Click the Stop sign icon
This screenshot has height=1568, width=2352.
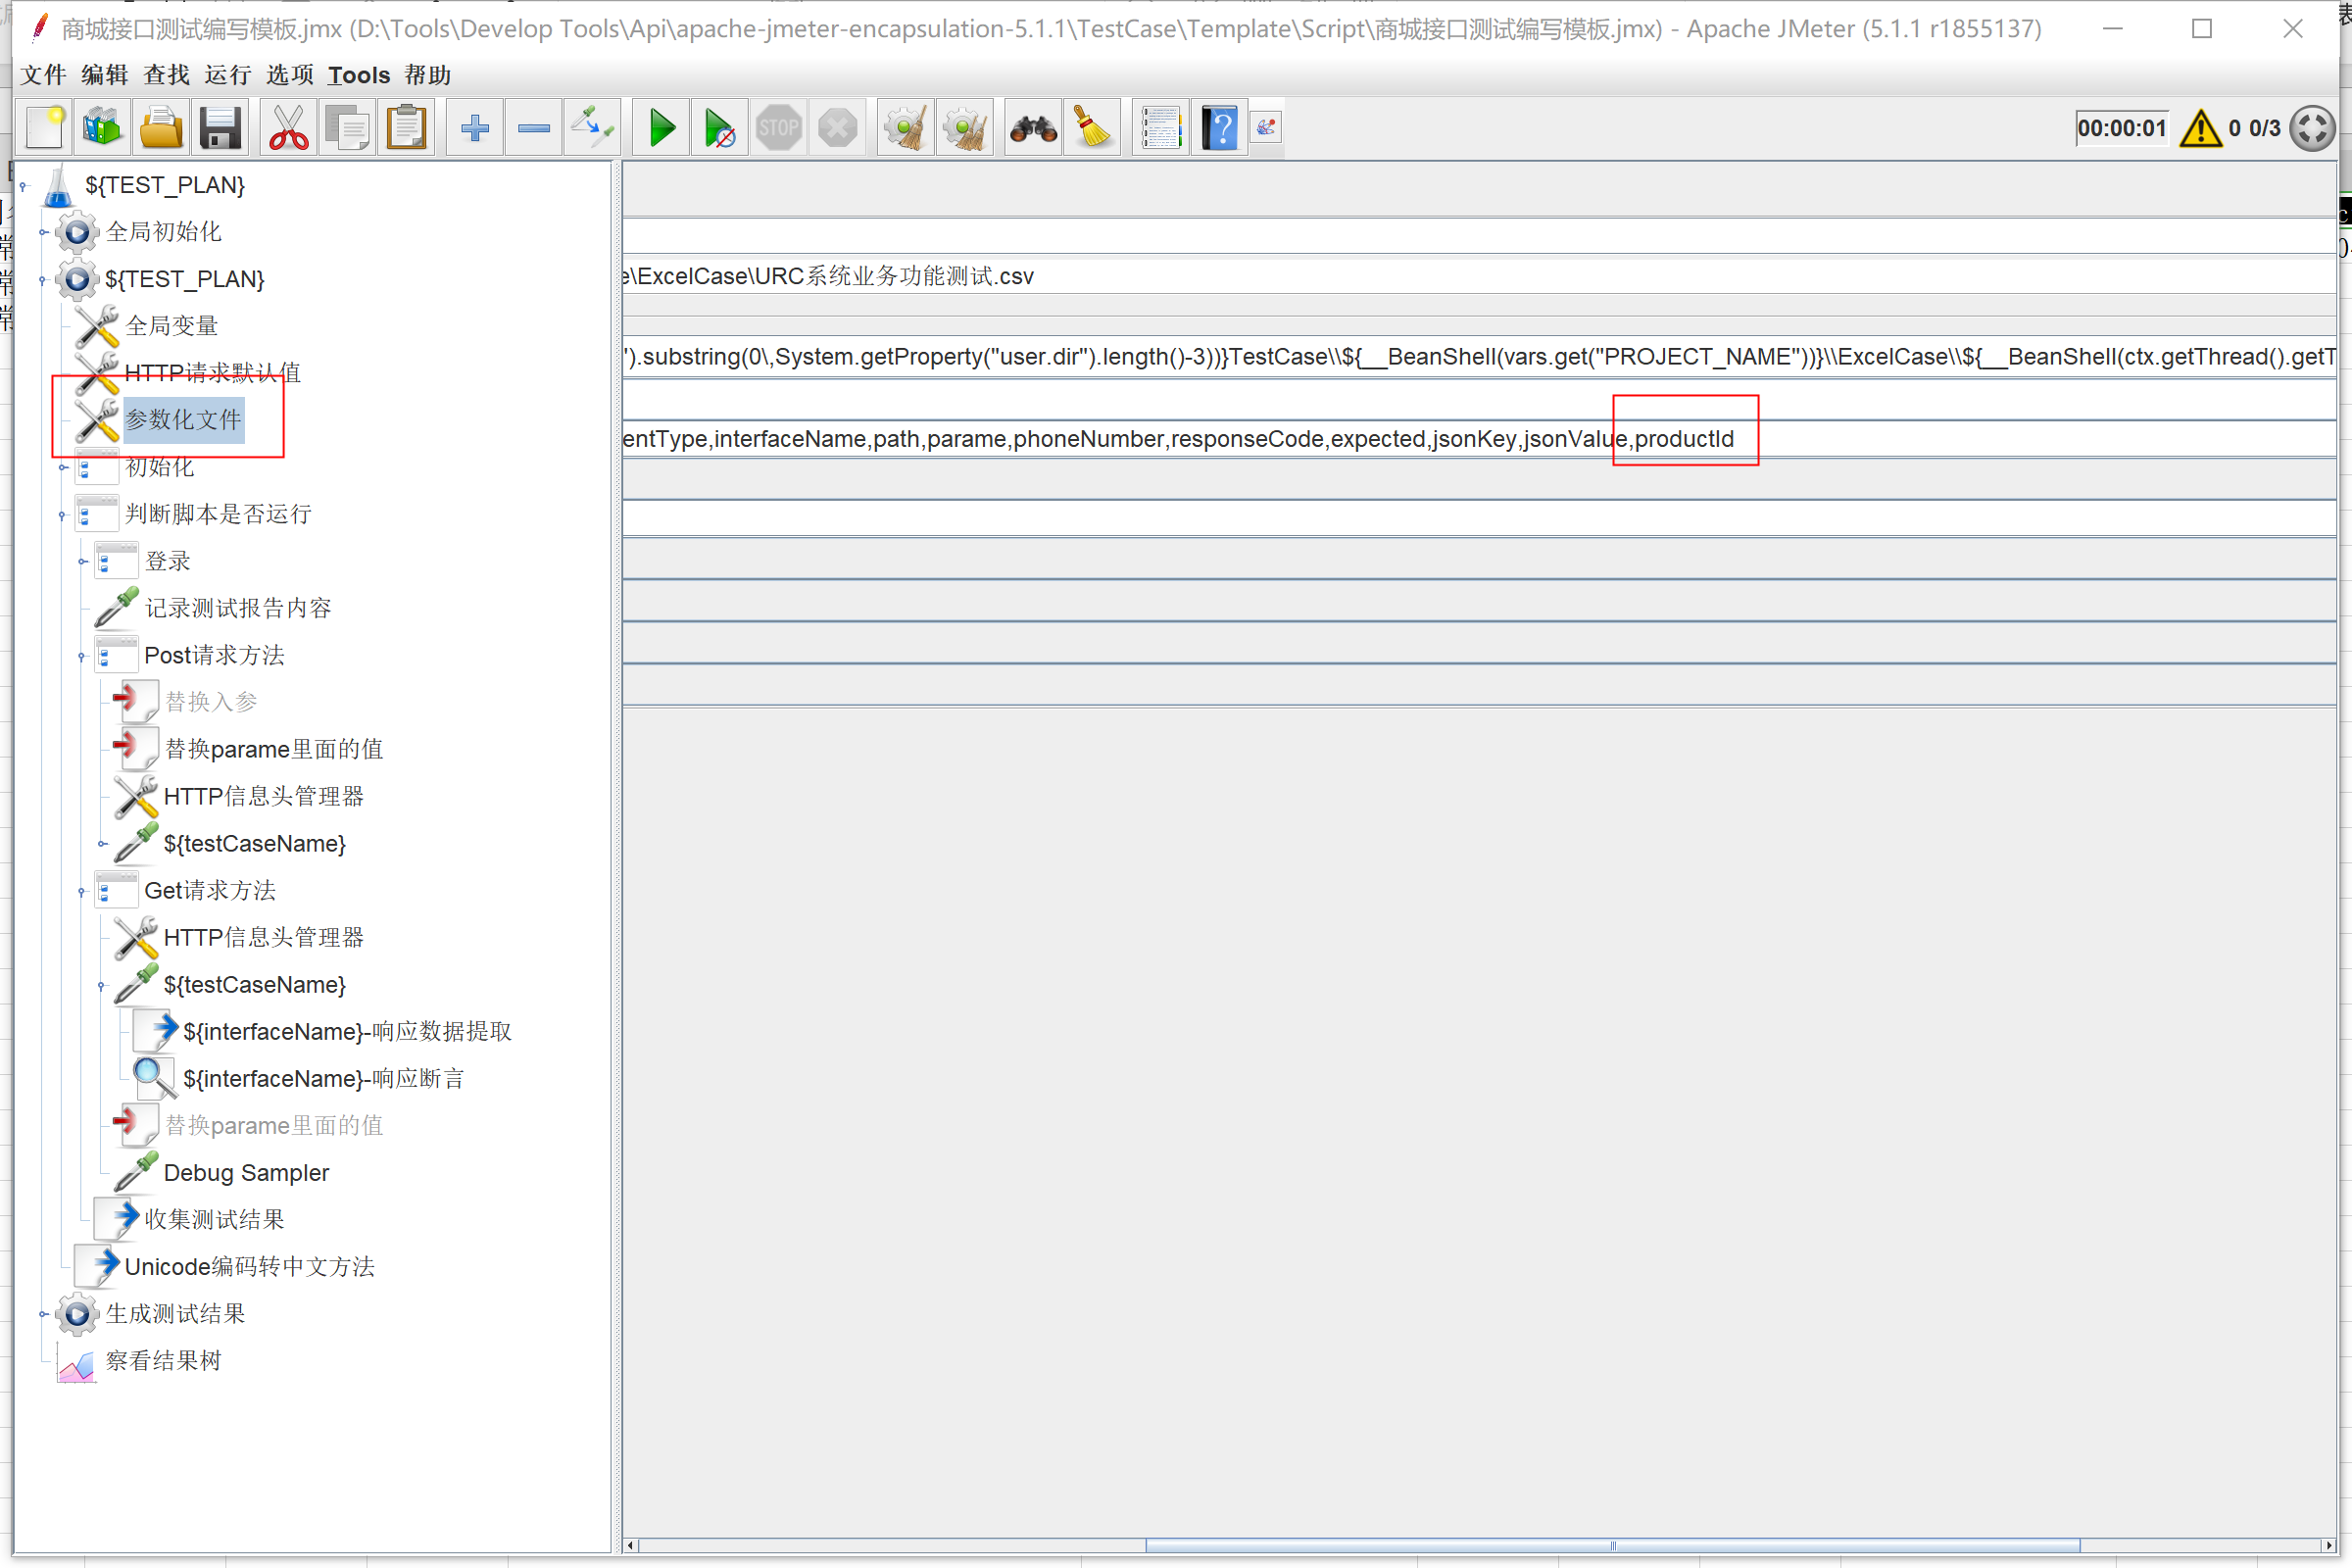pos(779,128)
